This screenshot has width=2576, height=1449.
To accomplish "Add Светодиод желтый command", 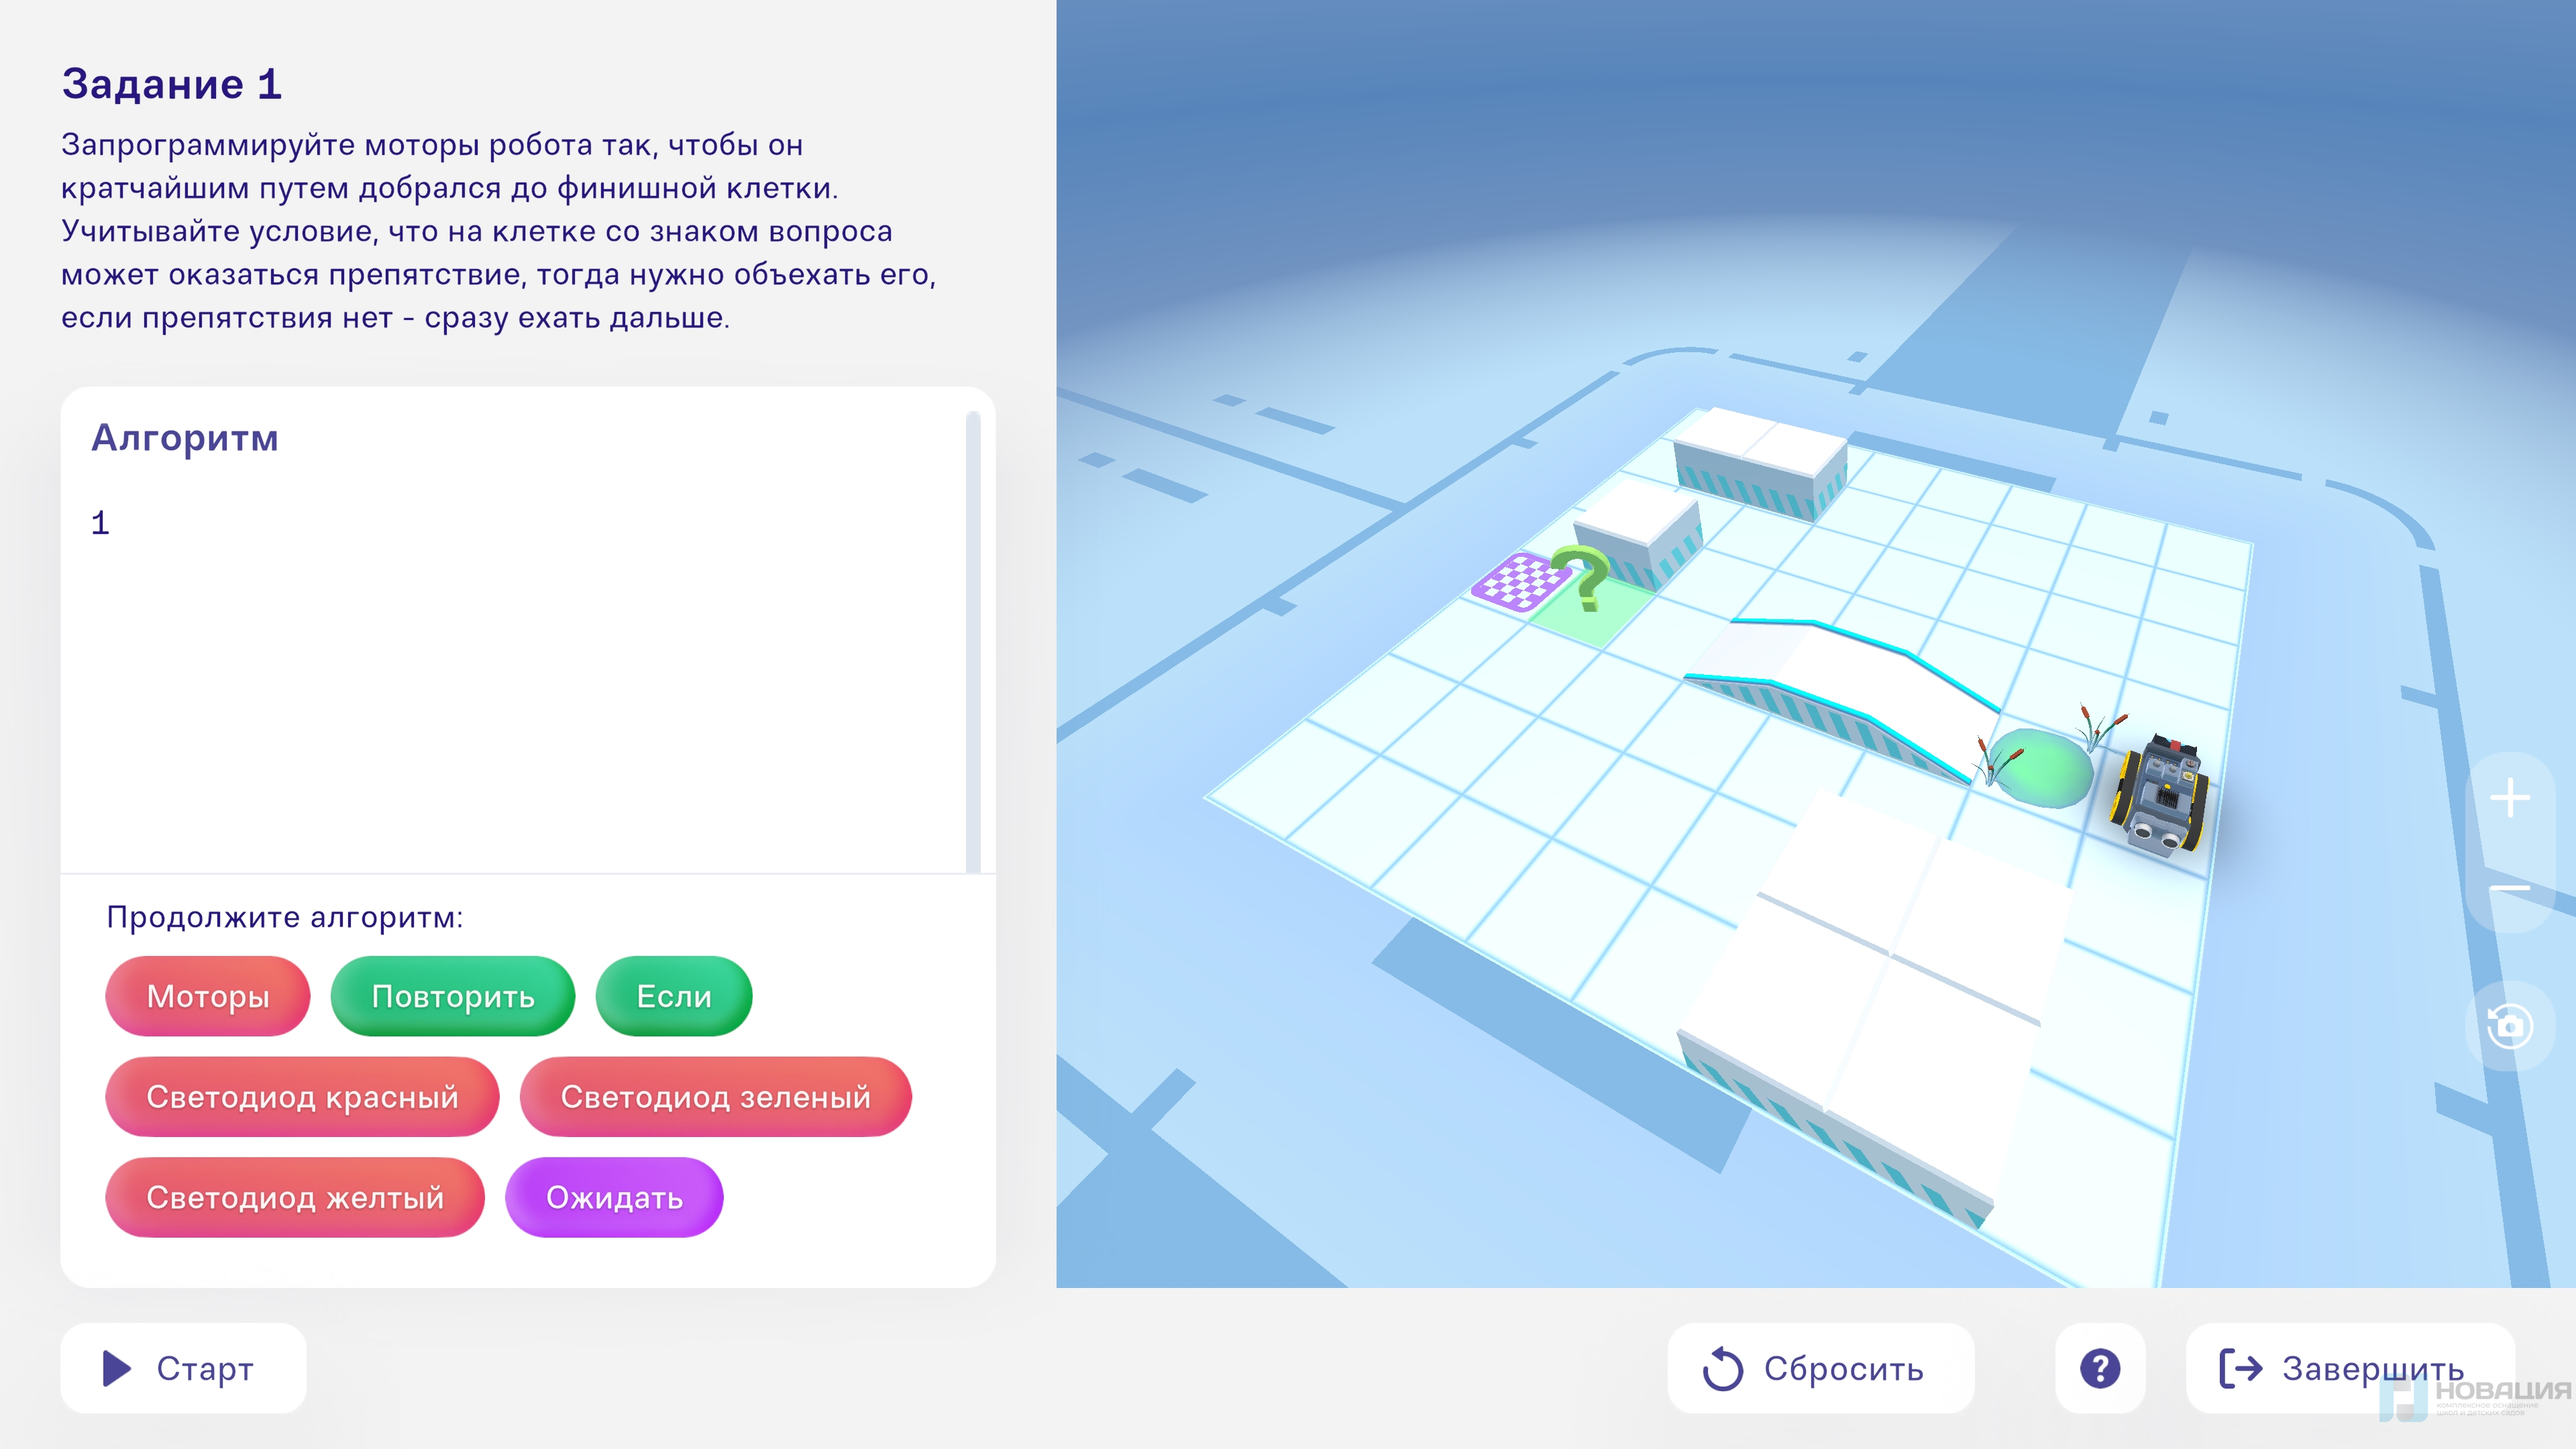I will point(294,1197).
